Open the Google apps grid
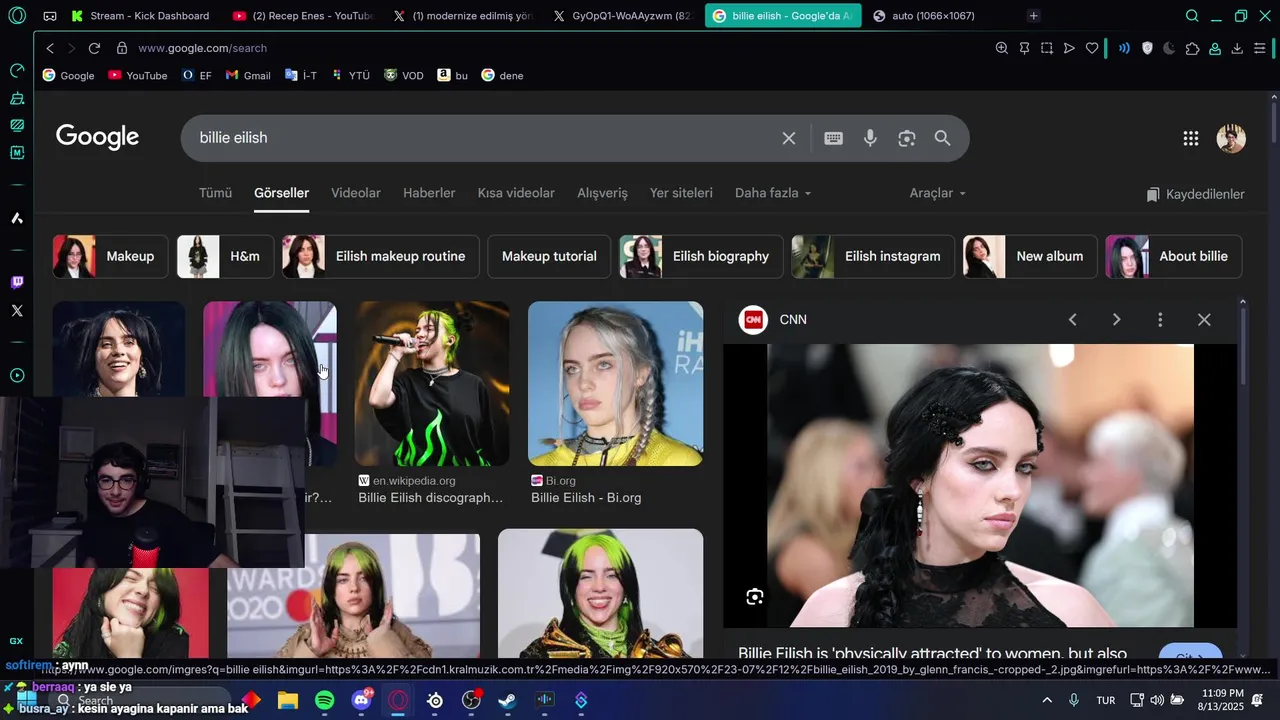Screen dimensions: 1280x720 [x=1190, y=139]
